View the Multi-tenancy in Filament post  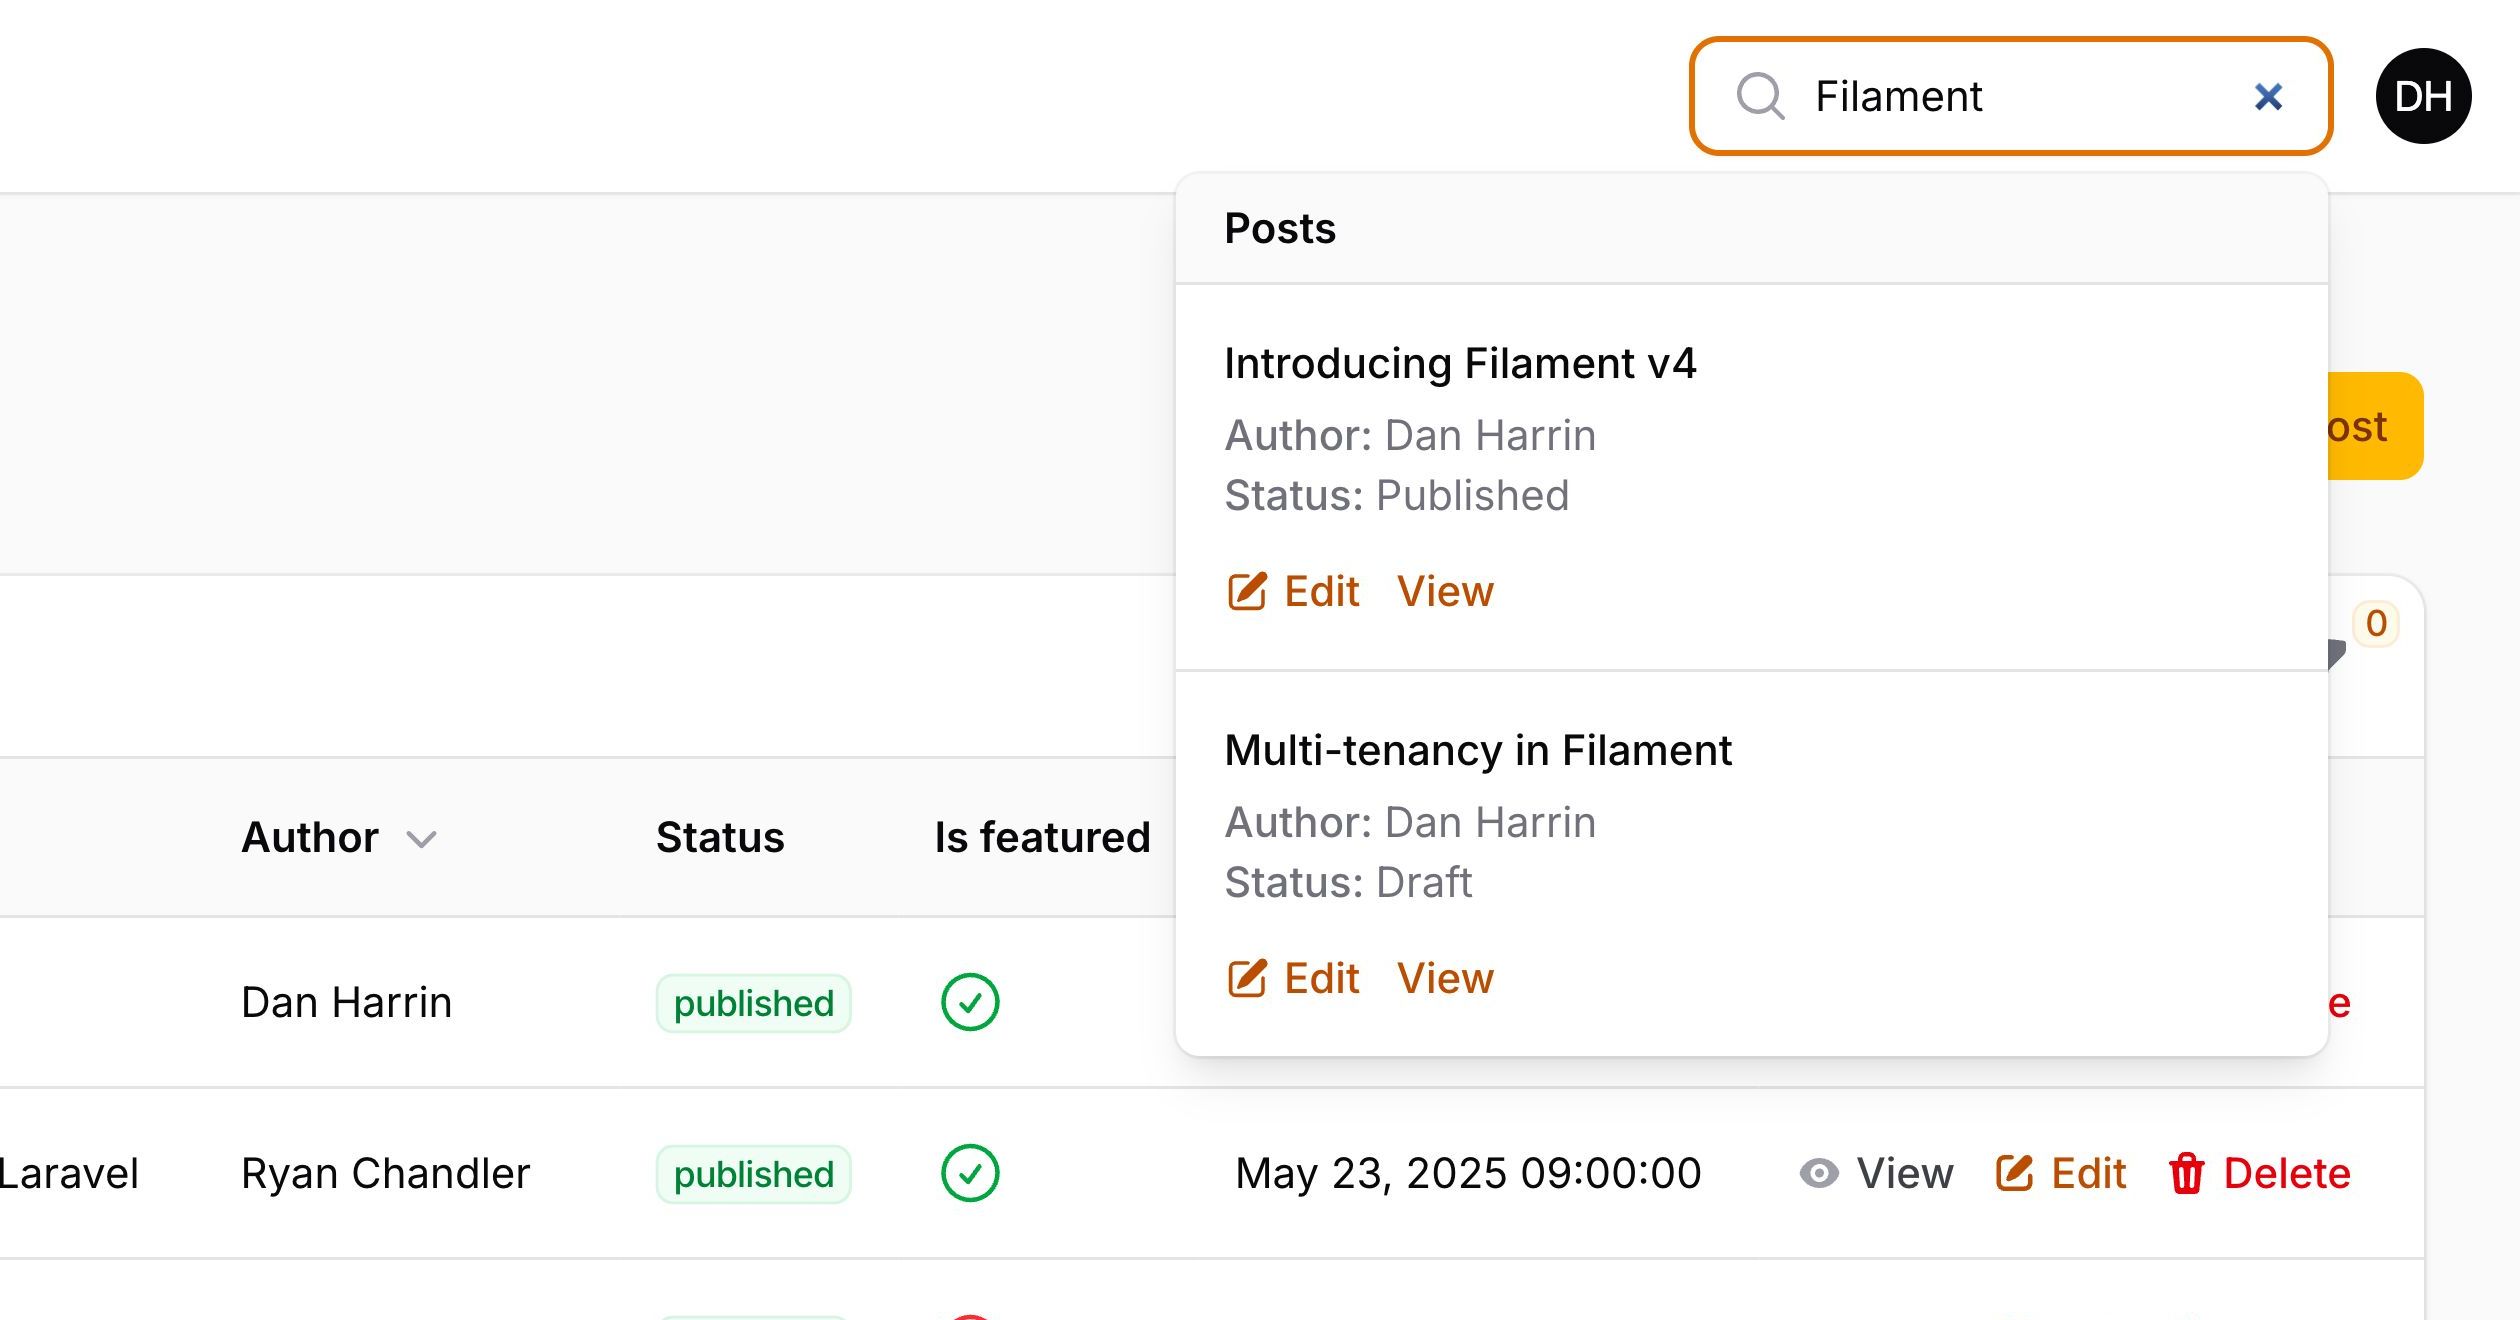click(1445, 978)
